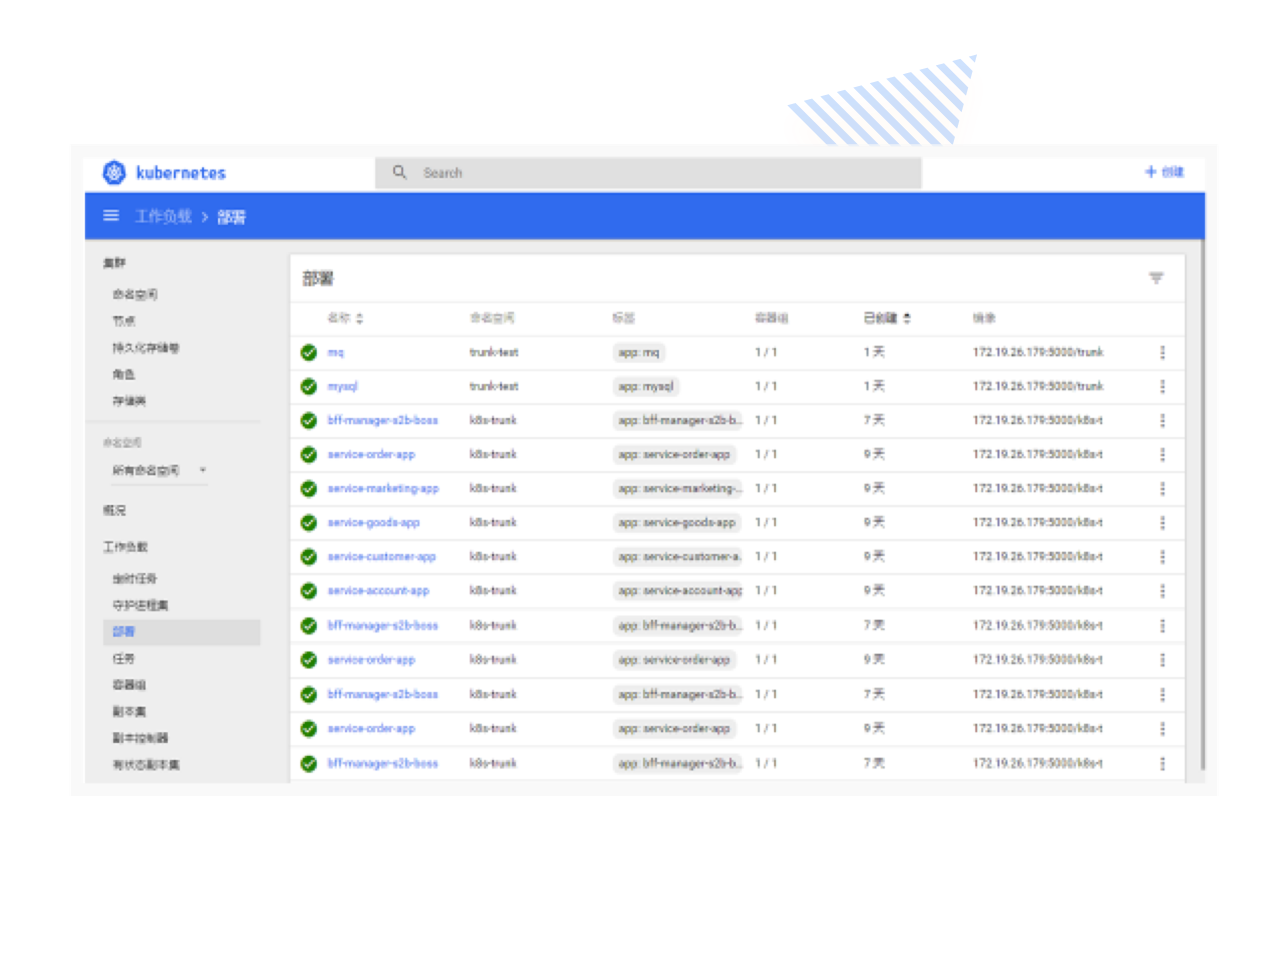Image resolution: width=1282 pixels, height=960 pixels.
Task: Open the service-marketing-app deployment link
Action: (383, 488)
